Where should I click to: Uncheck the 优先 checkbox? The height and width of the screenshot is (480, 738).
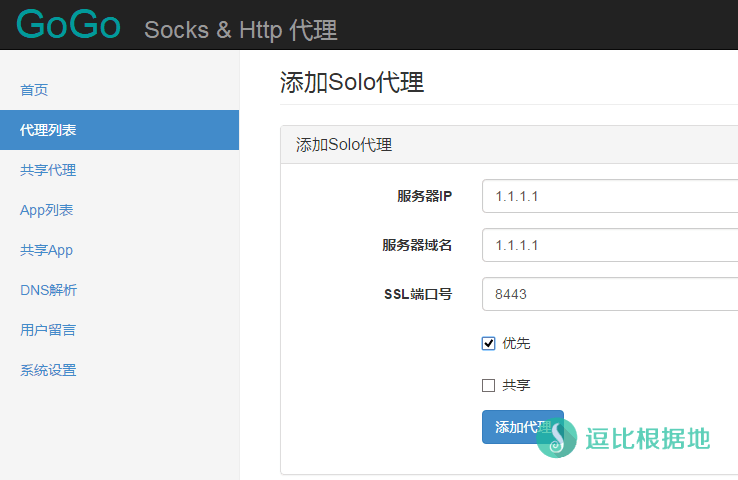click(489, 344)
